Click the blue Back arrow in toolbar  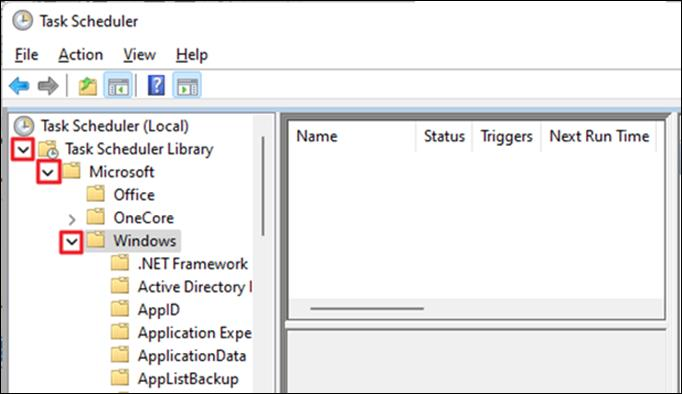coord(19,86)
